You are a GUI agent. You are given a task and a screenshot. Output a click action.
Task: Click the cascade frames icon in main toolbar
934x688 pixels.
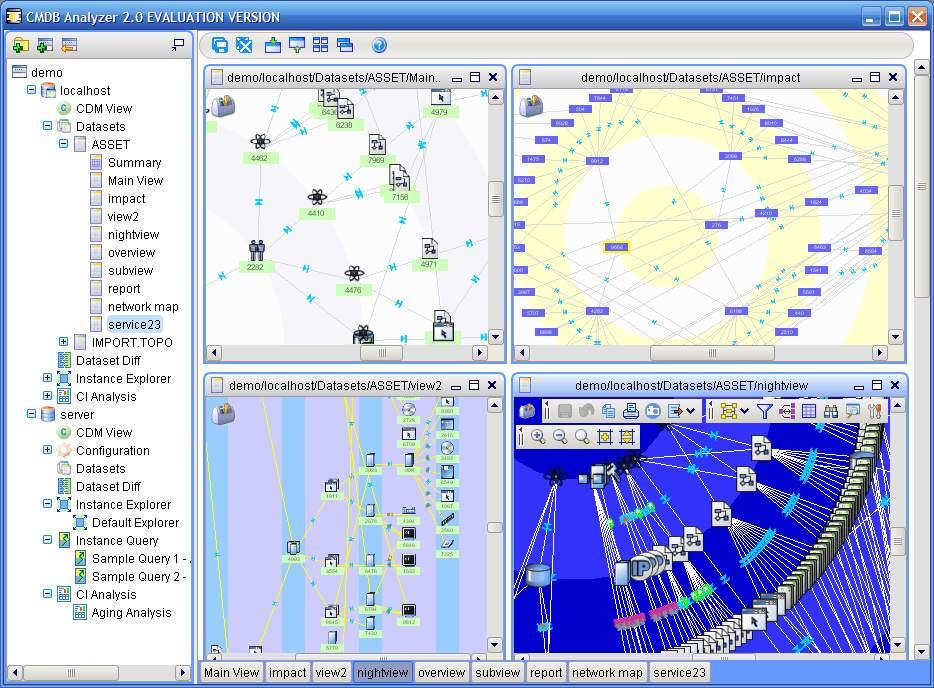pos(220,45)
